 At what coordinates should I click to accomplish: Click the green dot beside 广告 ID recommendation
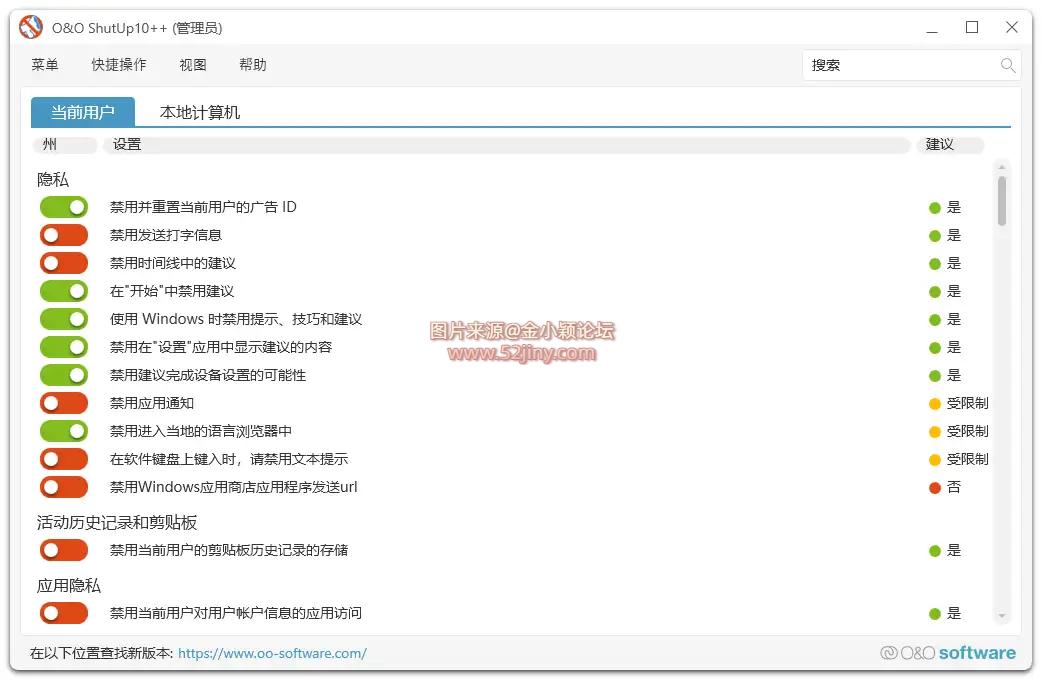[934, 208]
